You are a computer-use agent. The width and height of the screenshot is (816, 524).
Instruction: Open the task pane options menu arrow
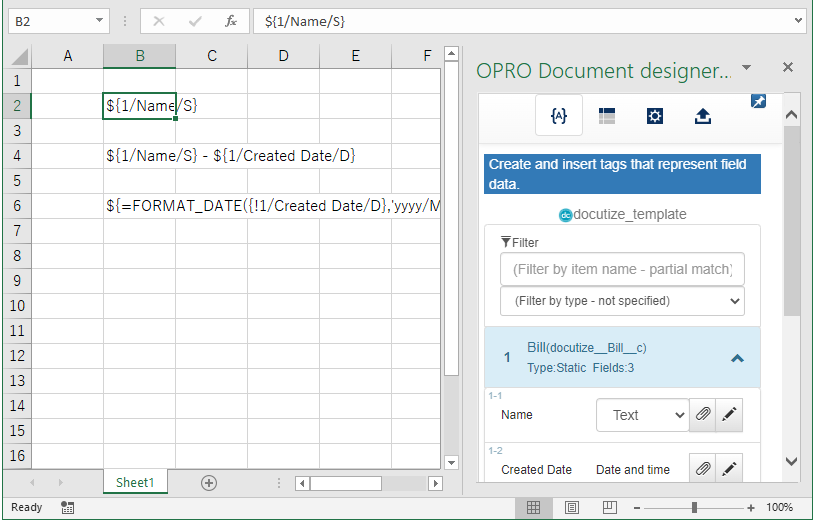746,68
